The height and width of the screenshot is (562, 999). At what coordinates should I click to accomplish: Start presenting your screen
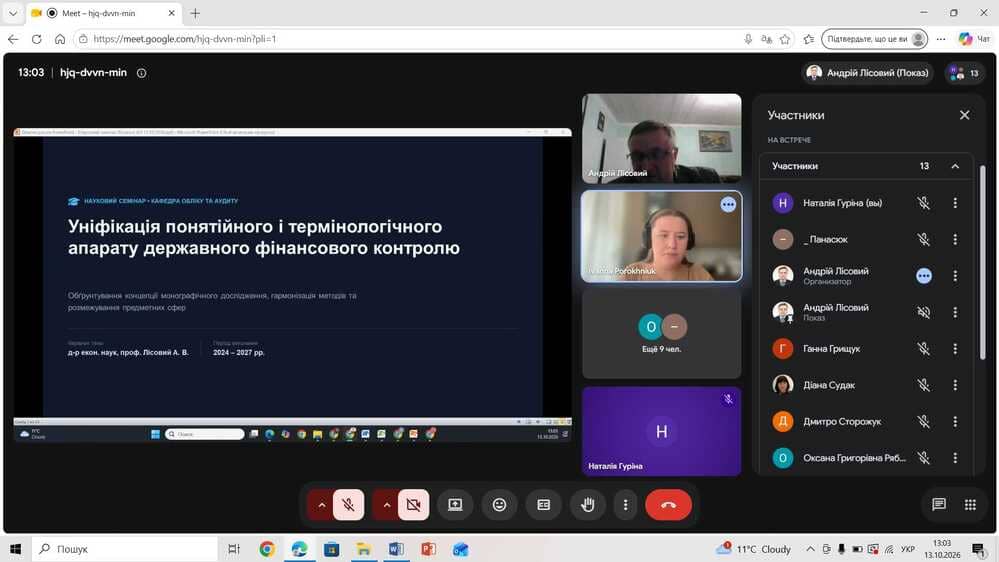pyautogui.click(x=455, y=505)
